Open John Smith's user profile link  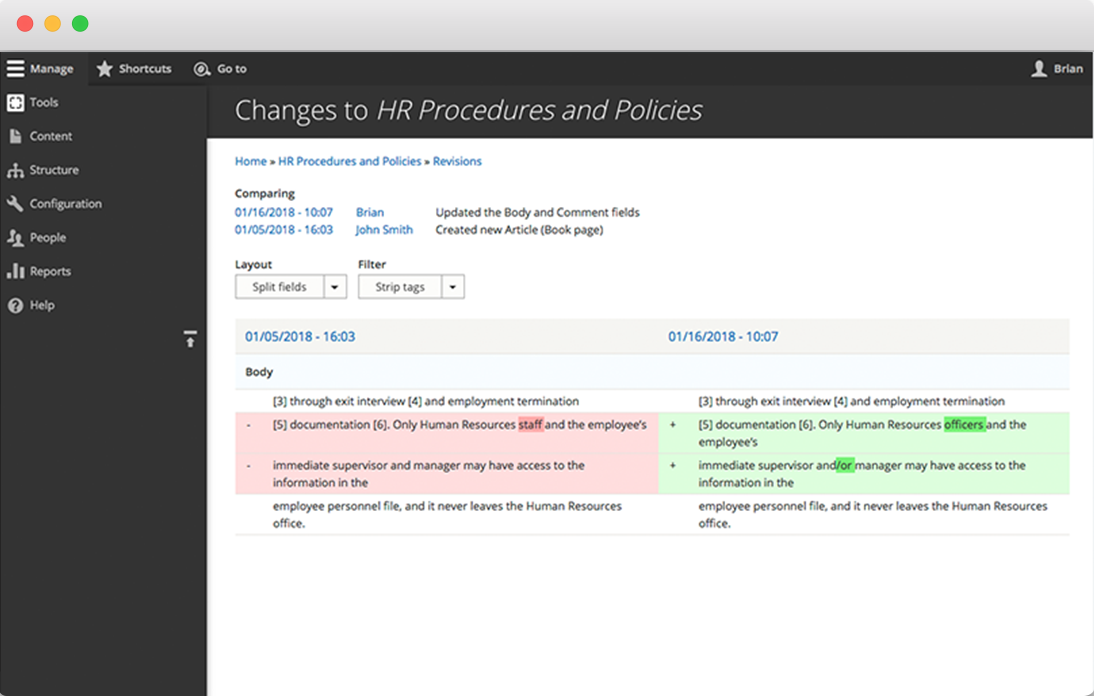384,229
